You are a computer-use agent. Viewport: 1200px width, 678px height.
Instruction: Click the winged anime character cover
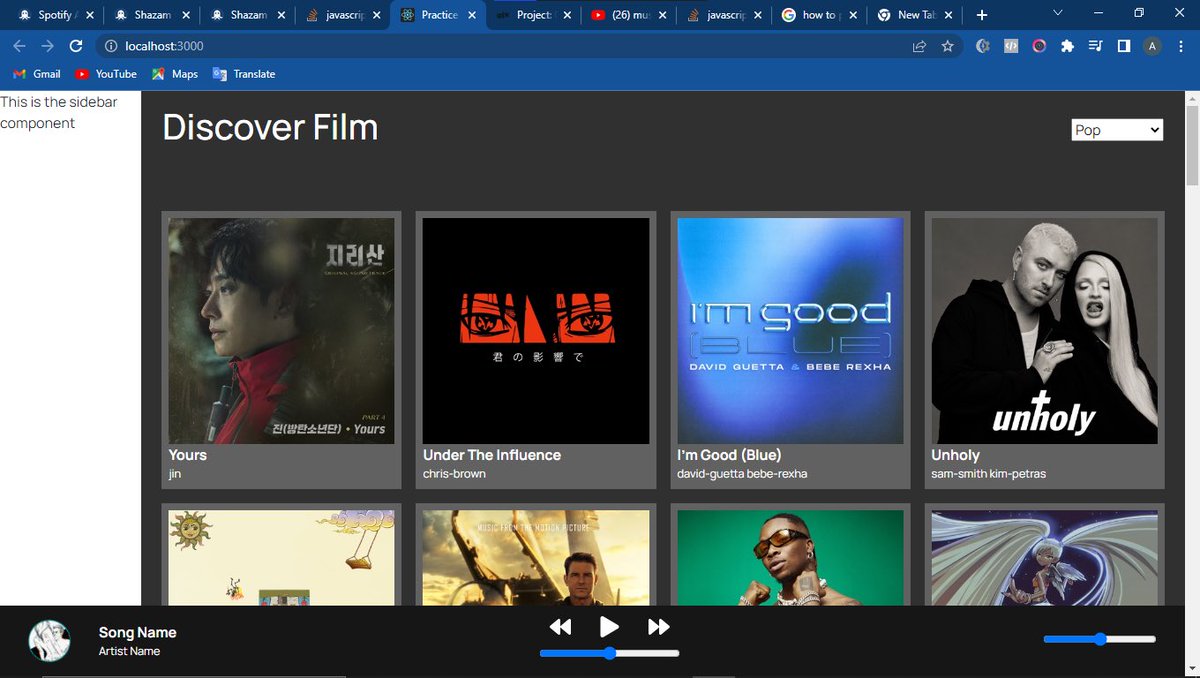pos(1044,558)
